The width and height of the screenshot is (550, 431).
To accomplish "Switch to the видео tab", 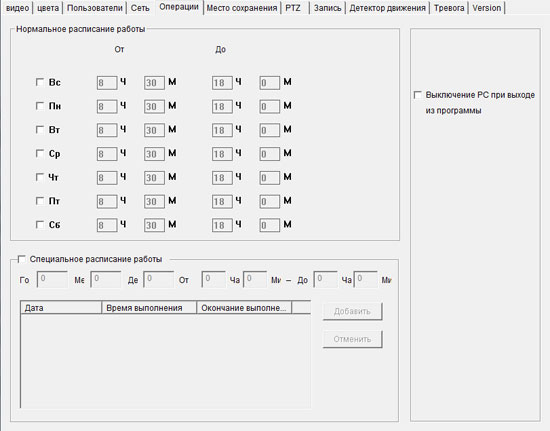I will [18, 8].
